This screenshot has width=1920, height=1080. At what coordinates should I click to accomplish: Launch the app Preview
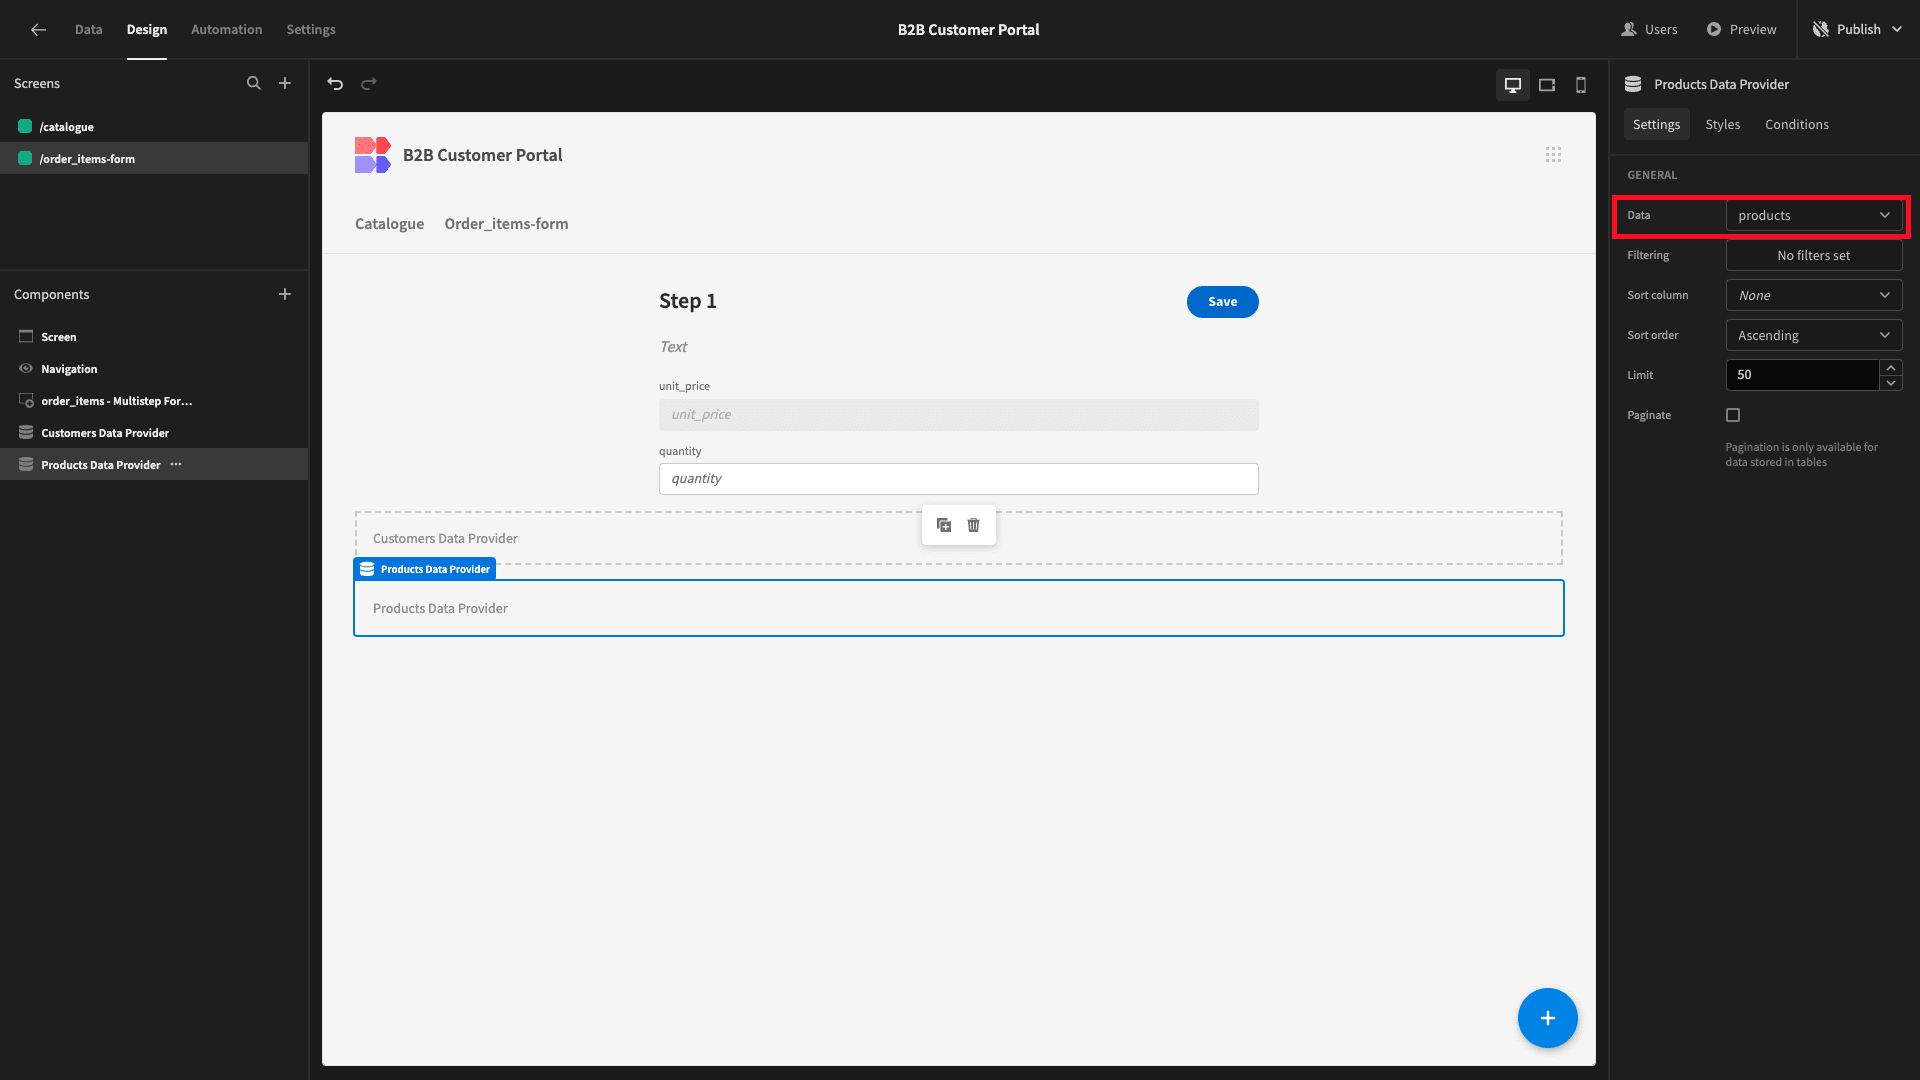click(1741, 29)
